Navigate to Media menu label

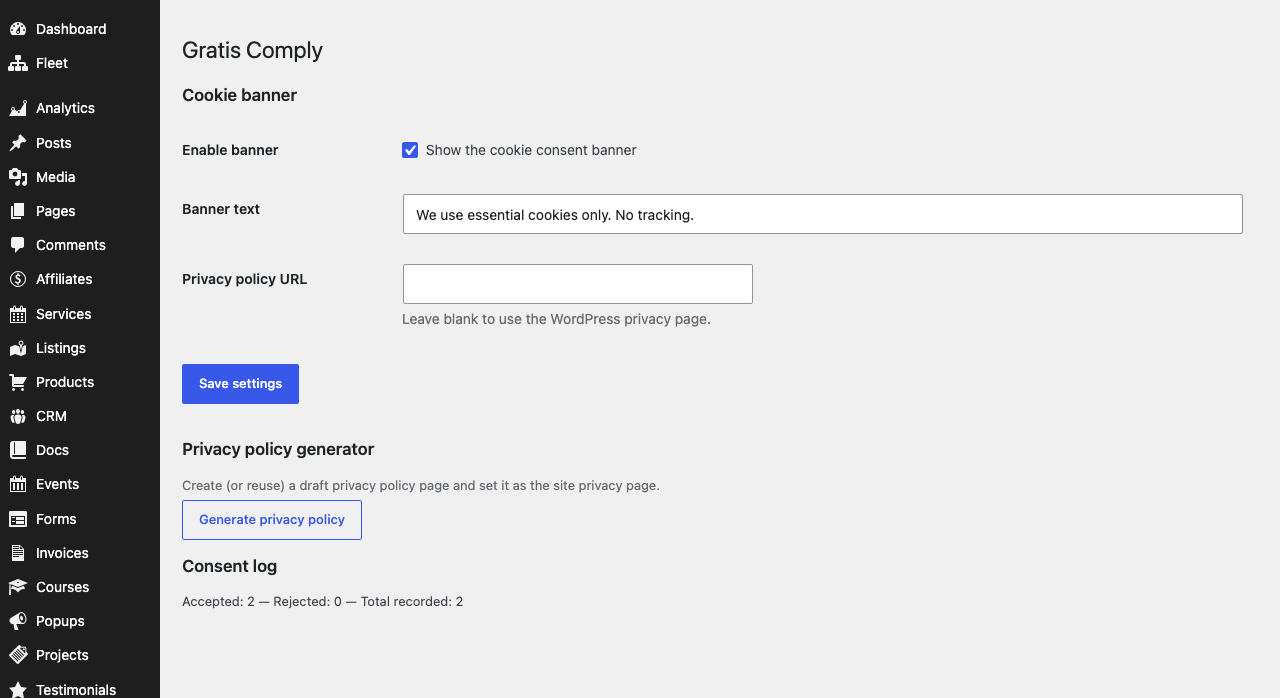pyautogui.click(x=56, y=177)
